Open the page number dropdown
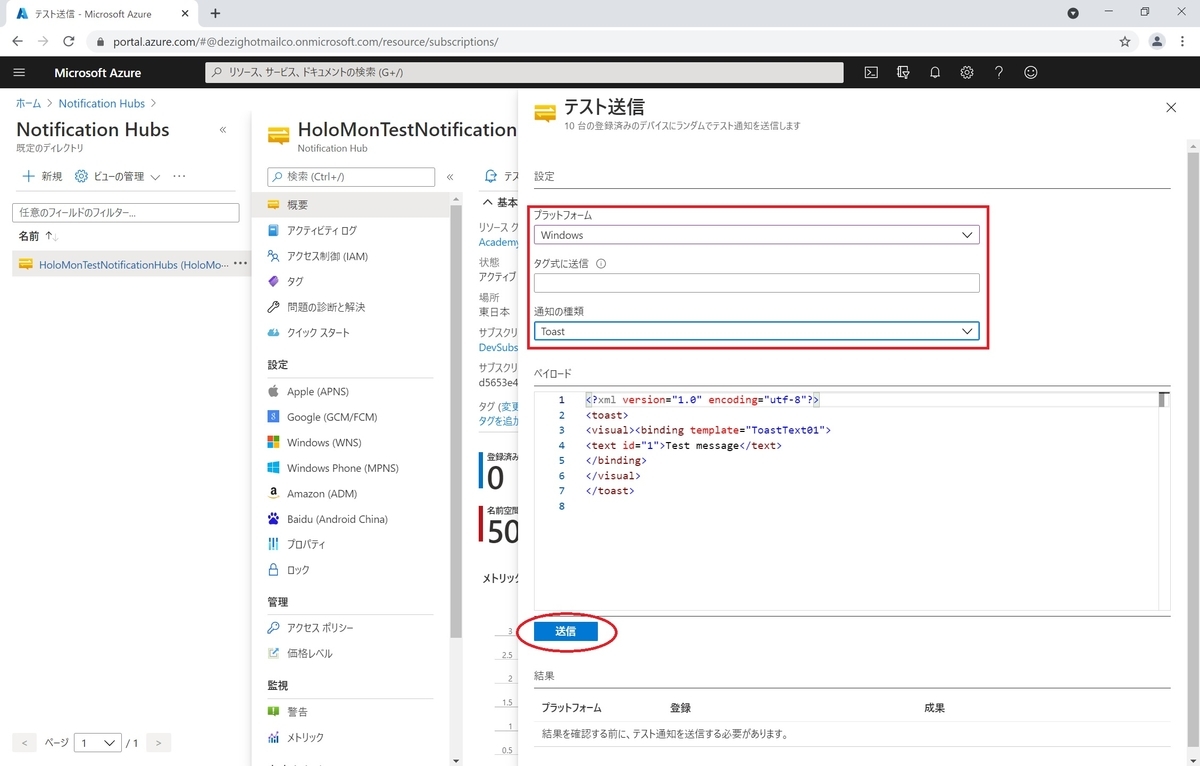1200x766 pixels. pos(98,743)
